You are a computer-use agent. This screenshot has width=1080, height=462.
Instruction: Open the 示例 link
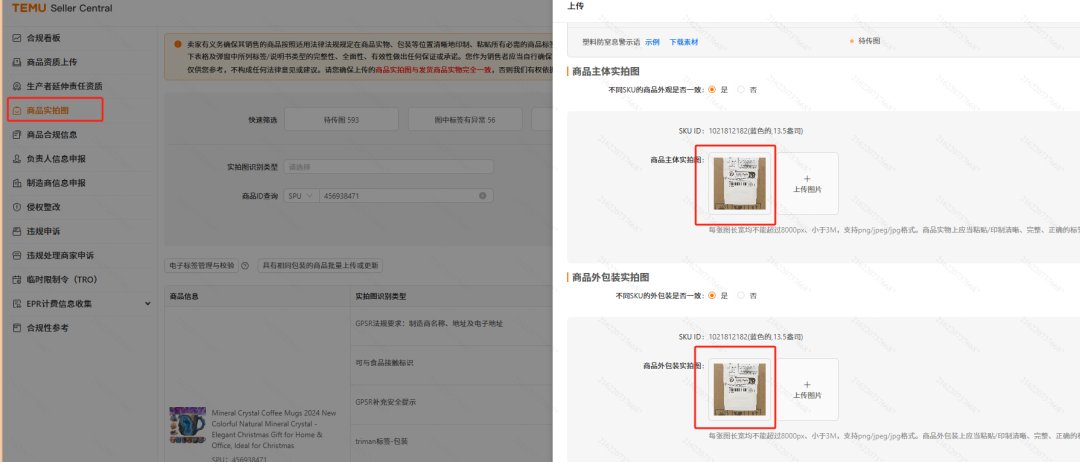pyautogui.click(x=652, y=41)
